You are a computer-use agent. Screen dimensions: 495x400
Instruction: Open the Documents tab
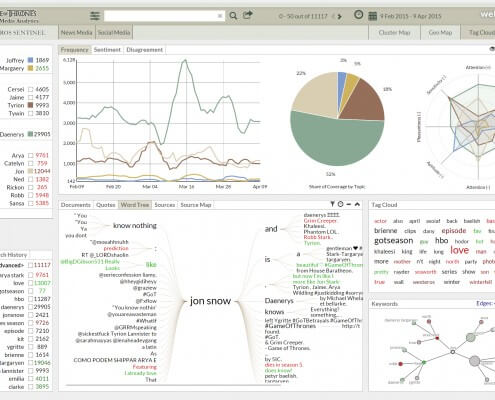click(x=76, y=205)
